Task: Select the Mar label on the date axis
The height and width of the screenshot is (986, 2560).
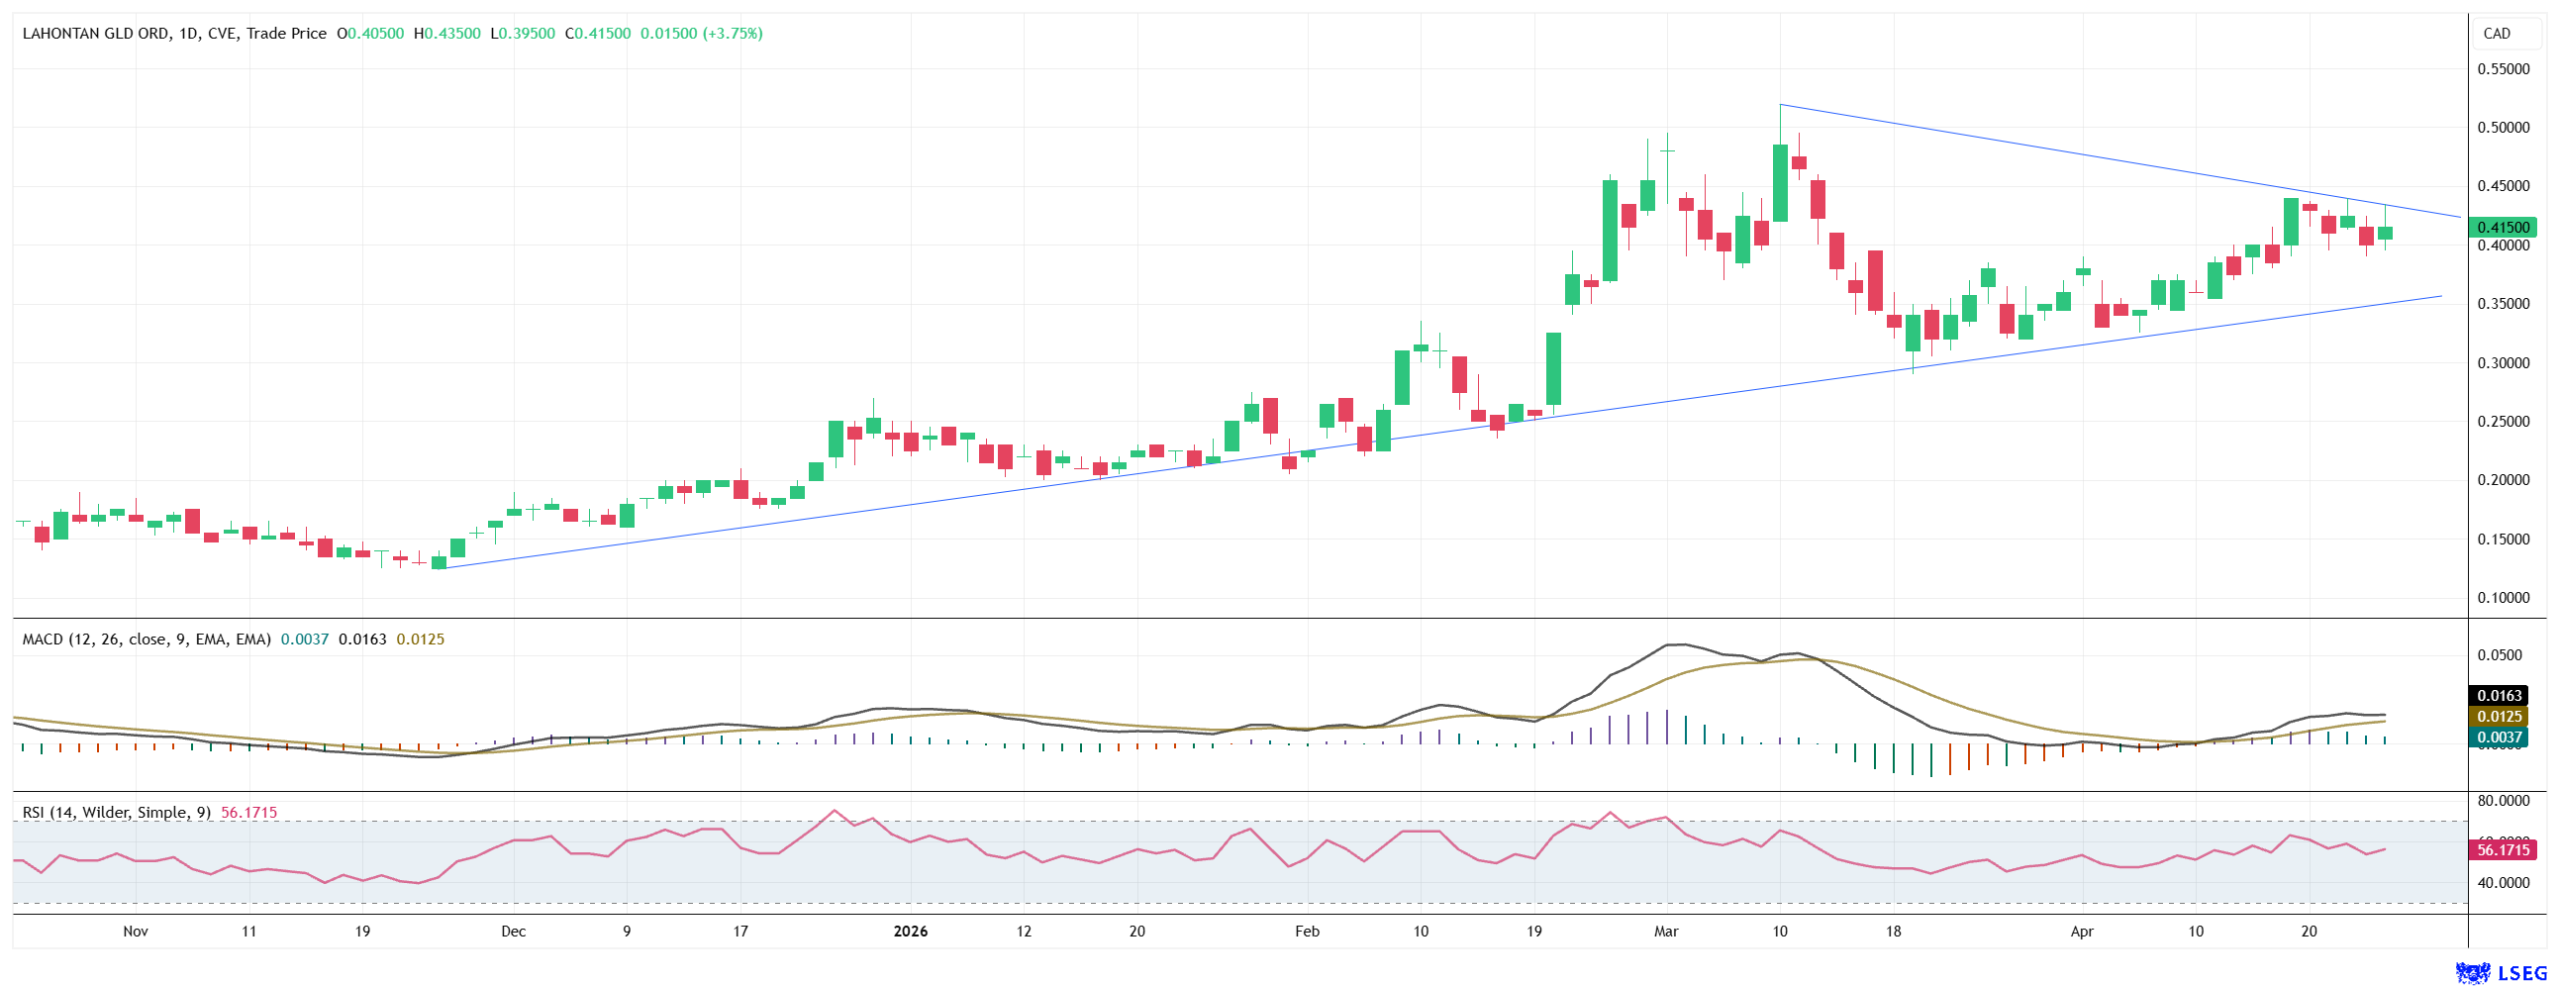Action: (x=1666, y=931)
